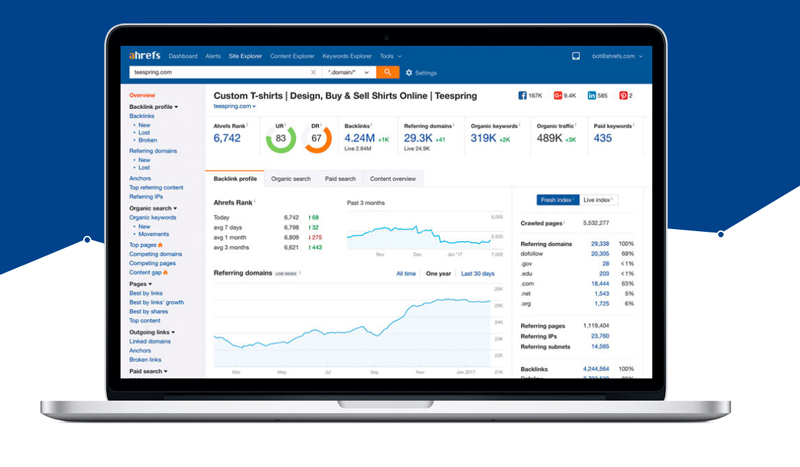The width and height of the screenshot is (800, 467).
Task: Click the UR 83 green gauge
Action: [281, 138]
